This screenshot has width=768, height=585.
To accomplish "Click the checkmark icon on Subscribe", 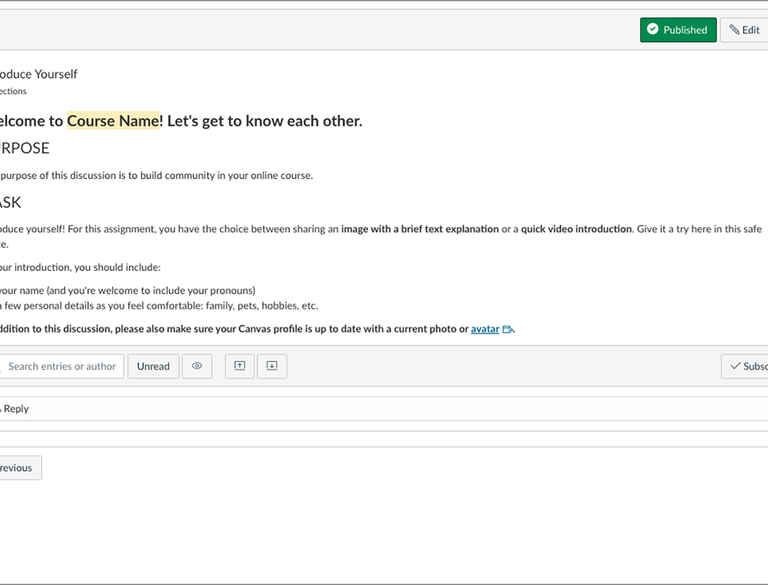I will coord(735,366).
